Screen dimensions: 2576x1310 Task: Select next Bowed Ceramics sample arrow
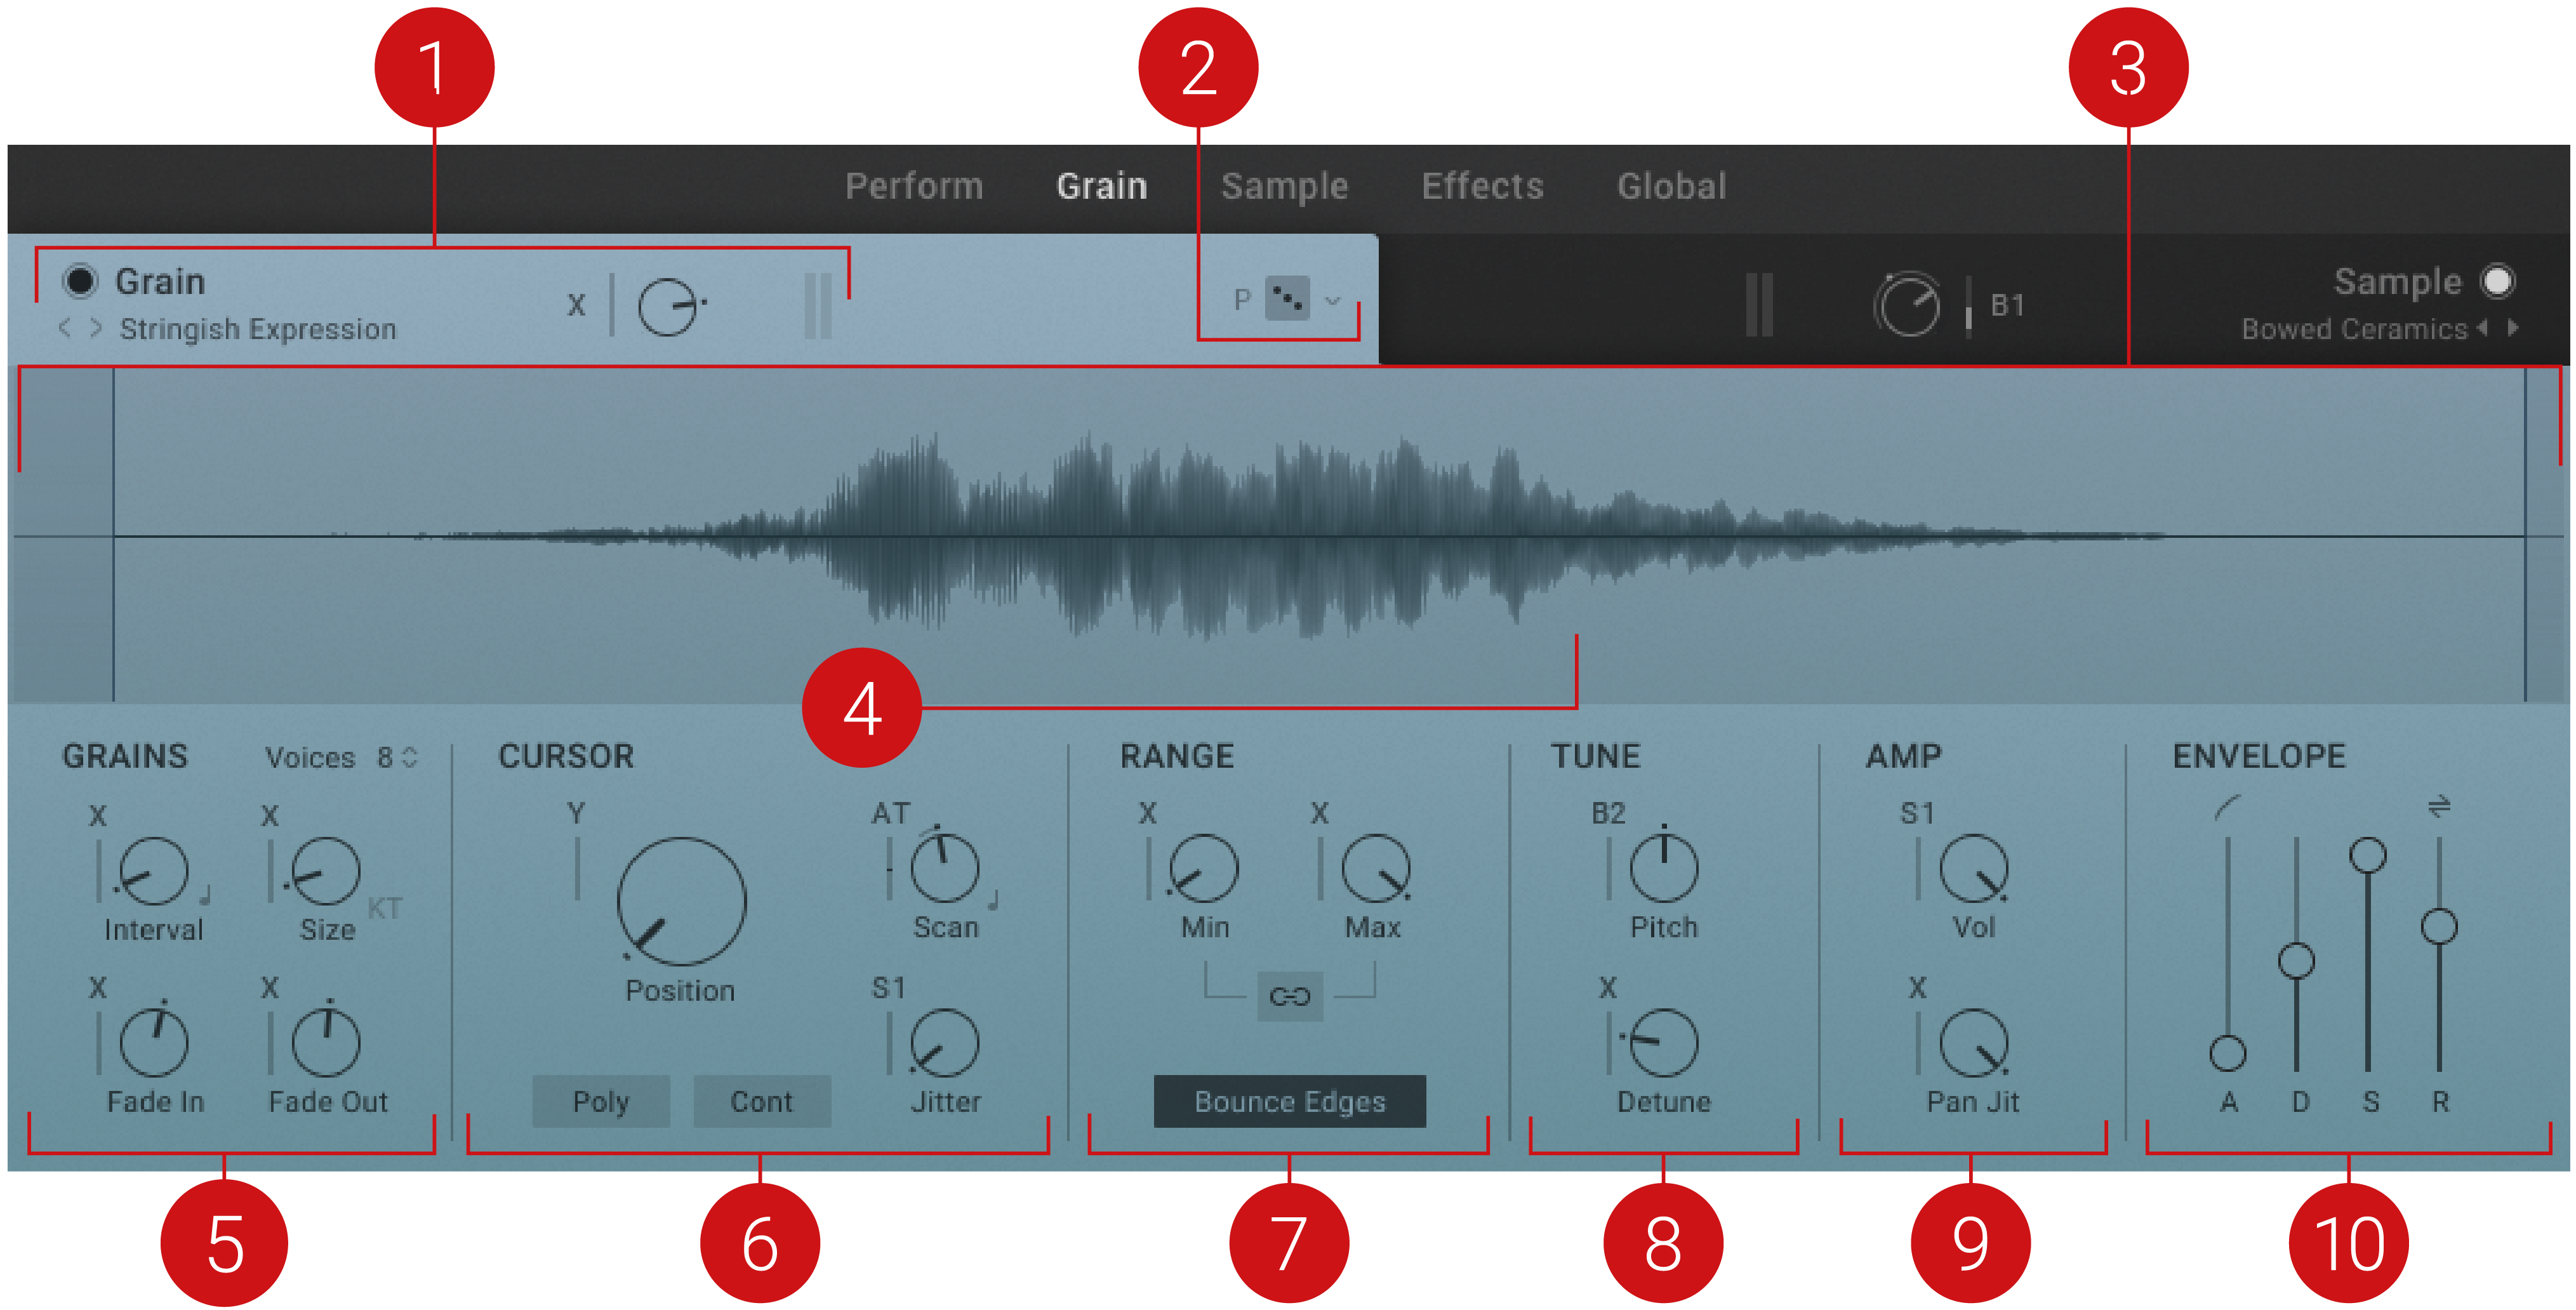click(x=2513, y=328)
